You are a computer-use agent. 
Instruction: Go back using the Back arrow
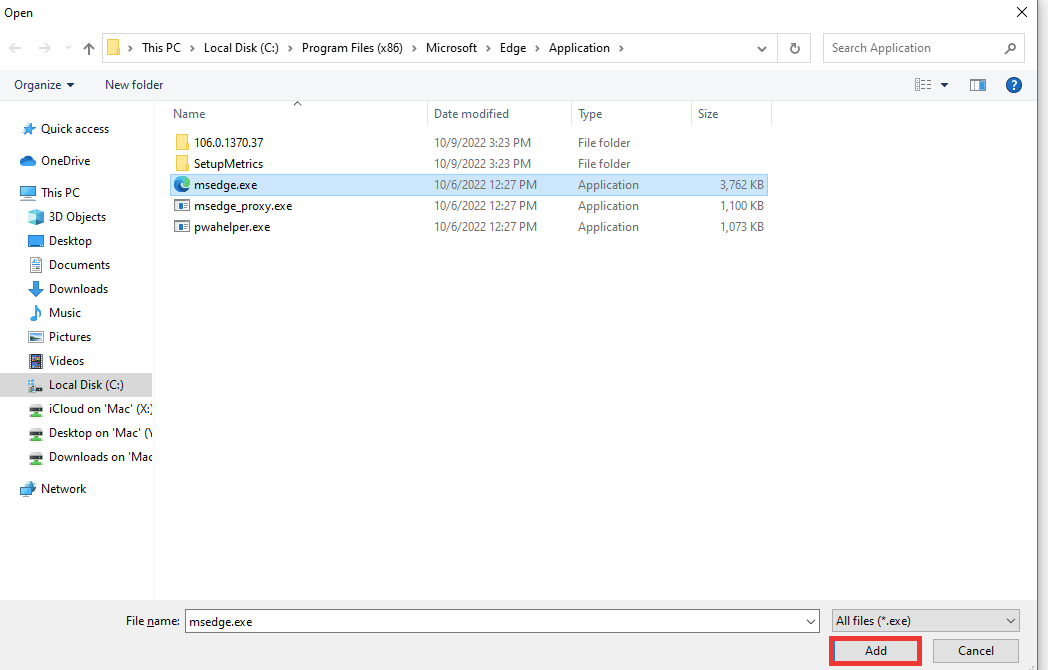15,48
